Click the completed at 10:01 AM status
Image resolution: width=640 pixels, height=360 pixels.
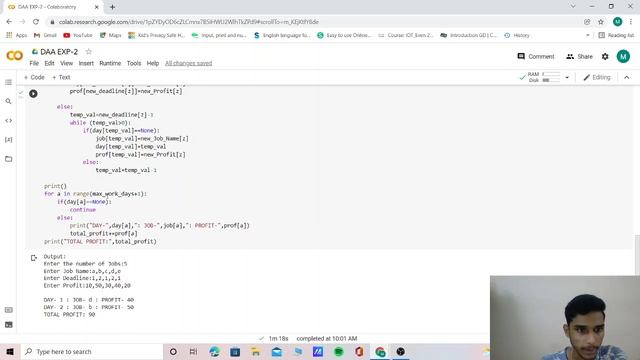[x=327, y=338]
